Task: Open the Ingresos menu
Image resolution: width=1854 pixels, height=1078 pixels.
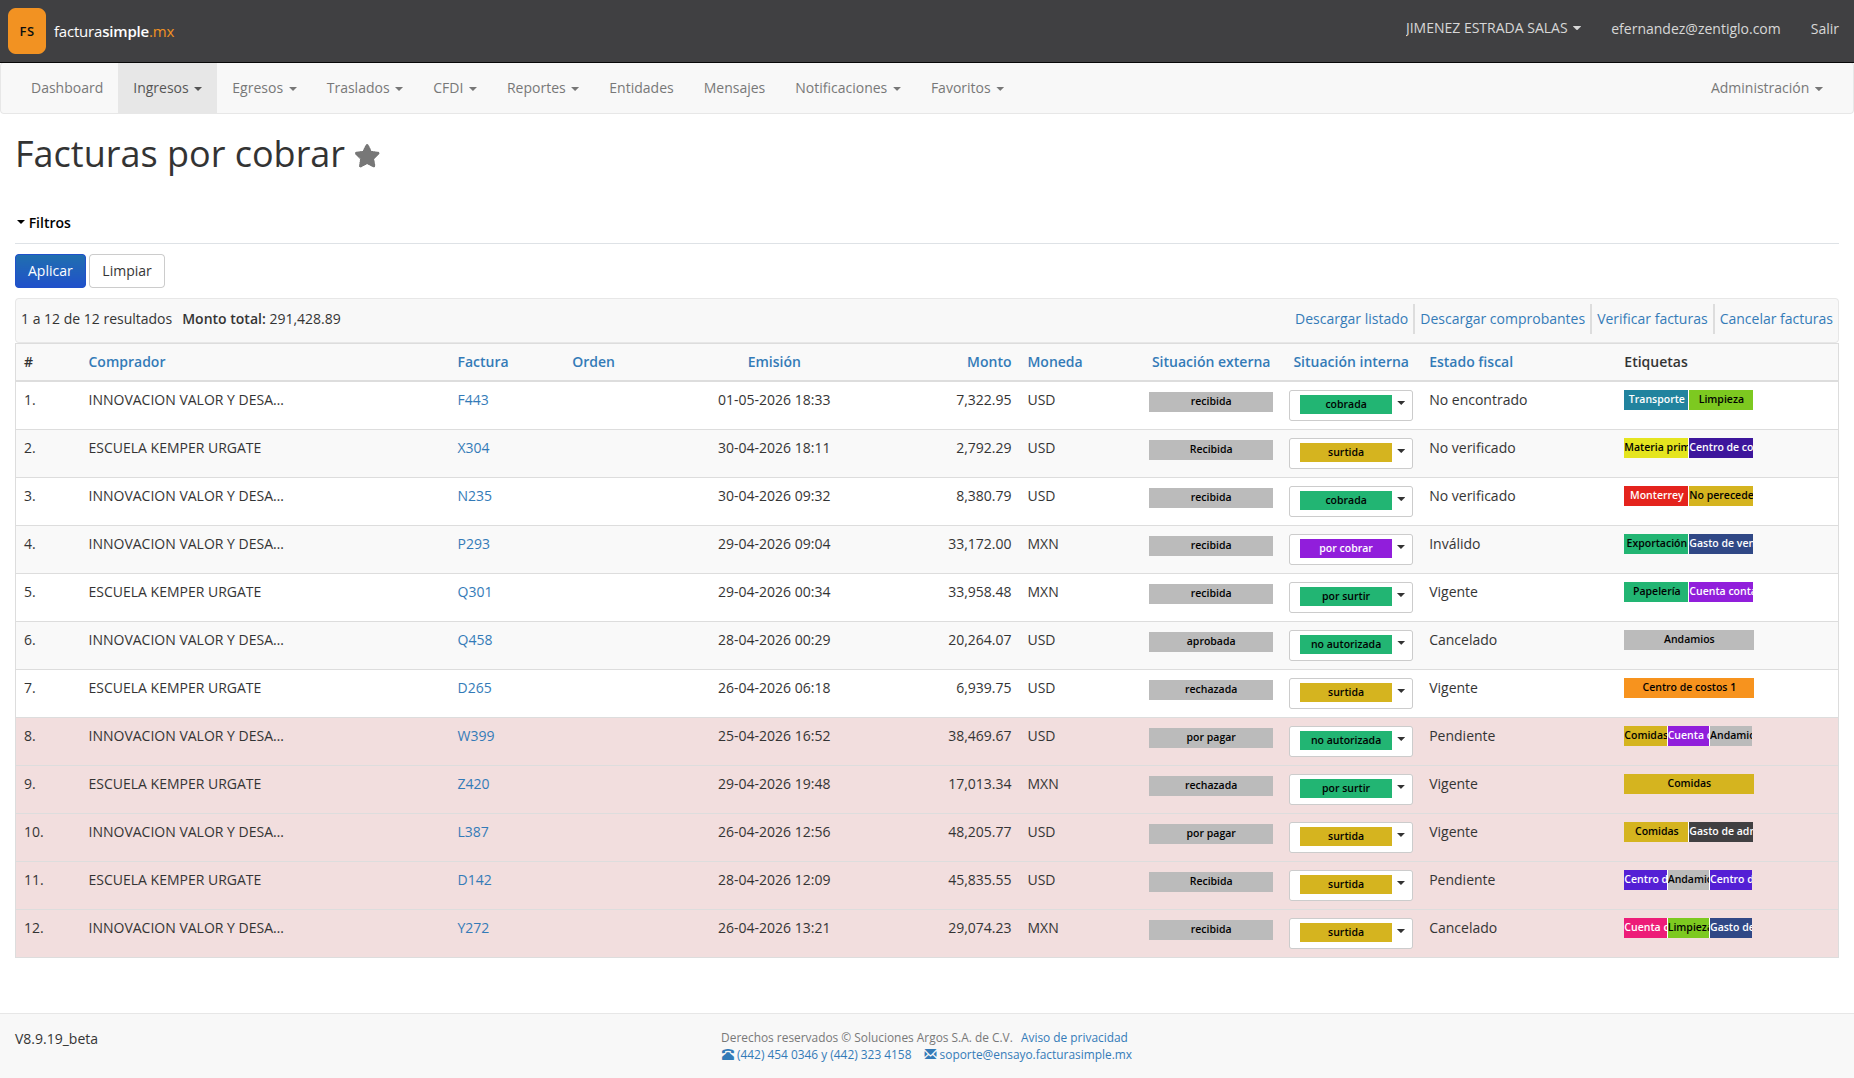Action: click(x=167, y=88)
